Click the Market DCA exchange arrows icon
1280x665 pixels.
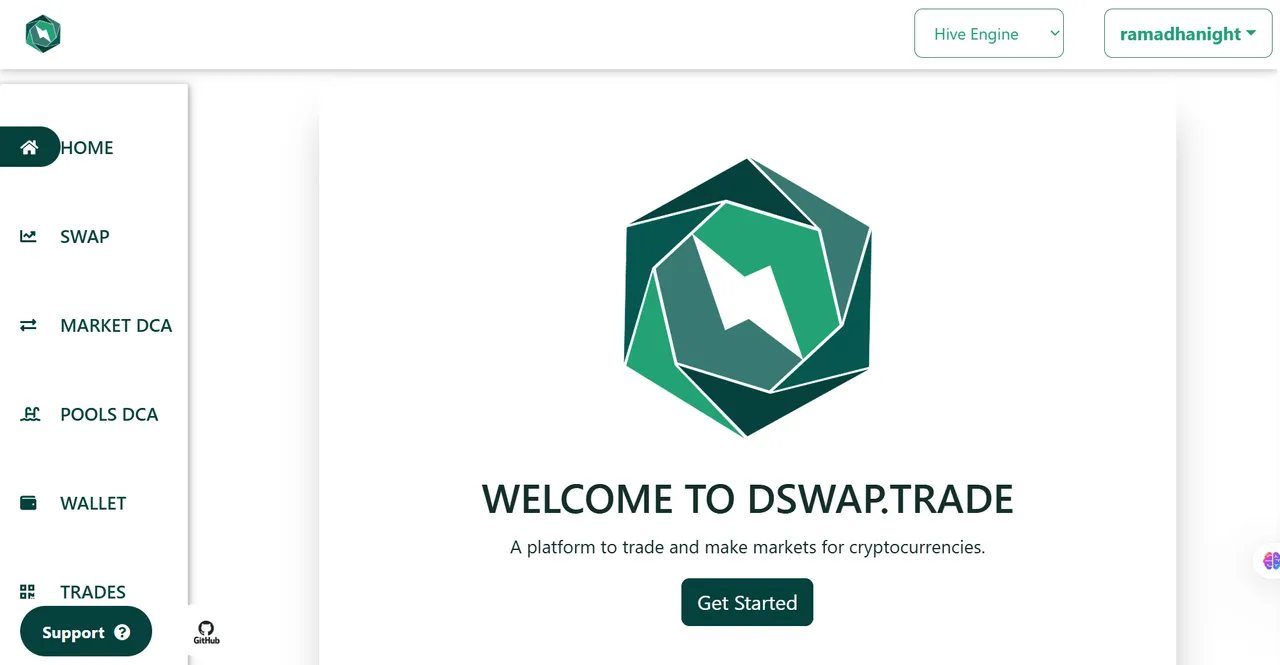tap(28, 325)
